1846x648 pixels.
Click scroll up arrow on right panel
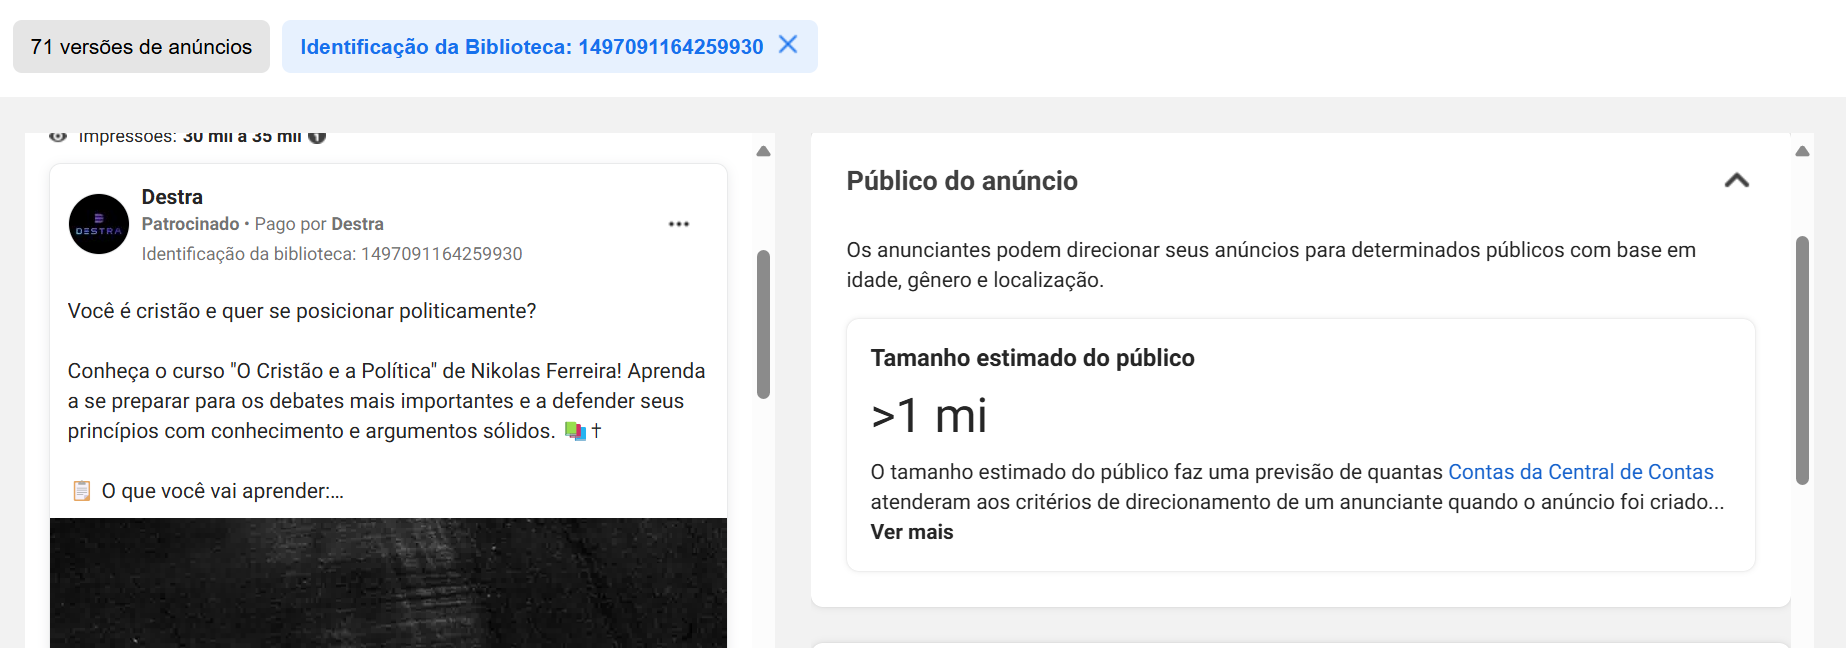click(1802, 152)
